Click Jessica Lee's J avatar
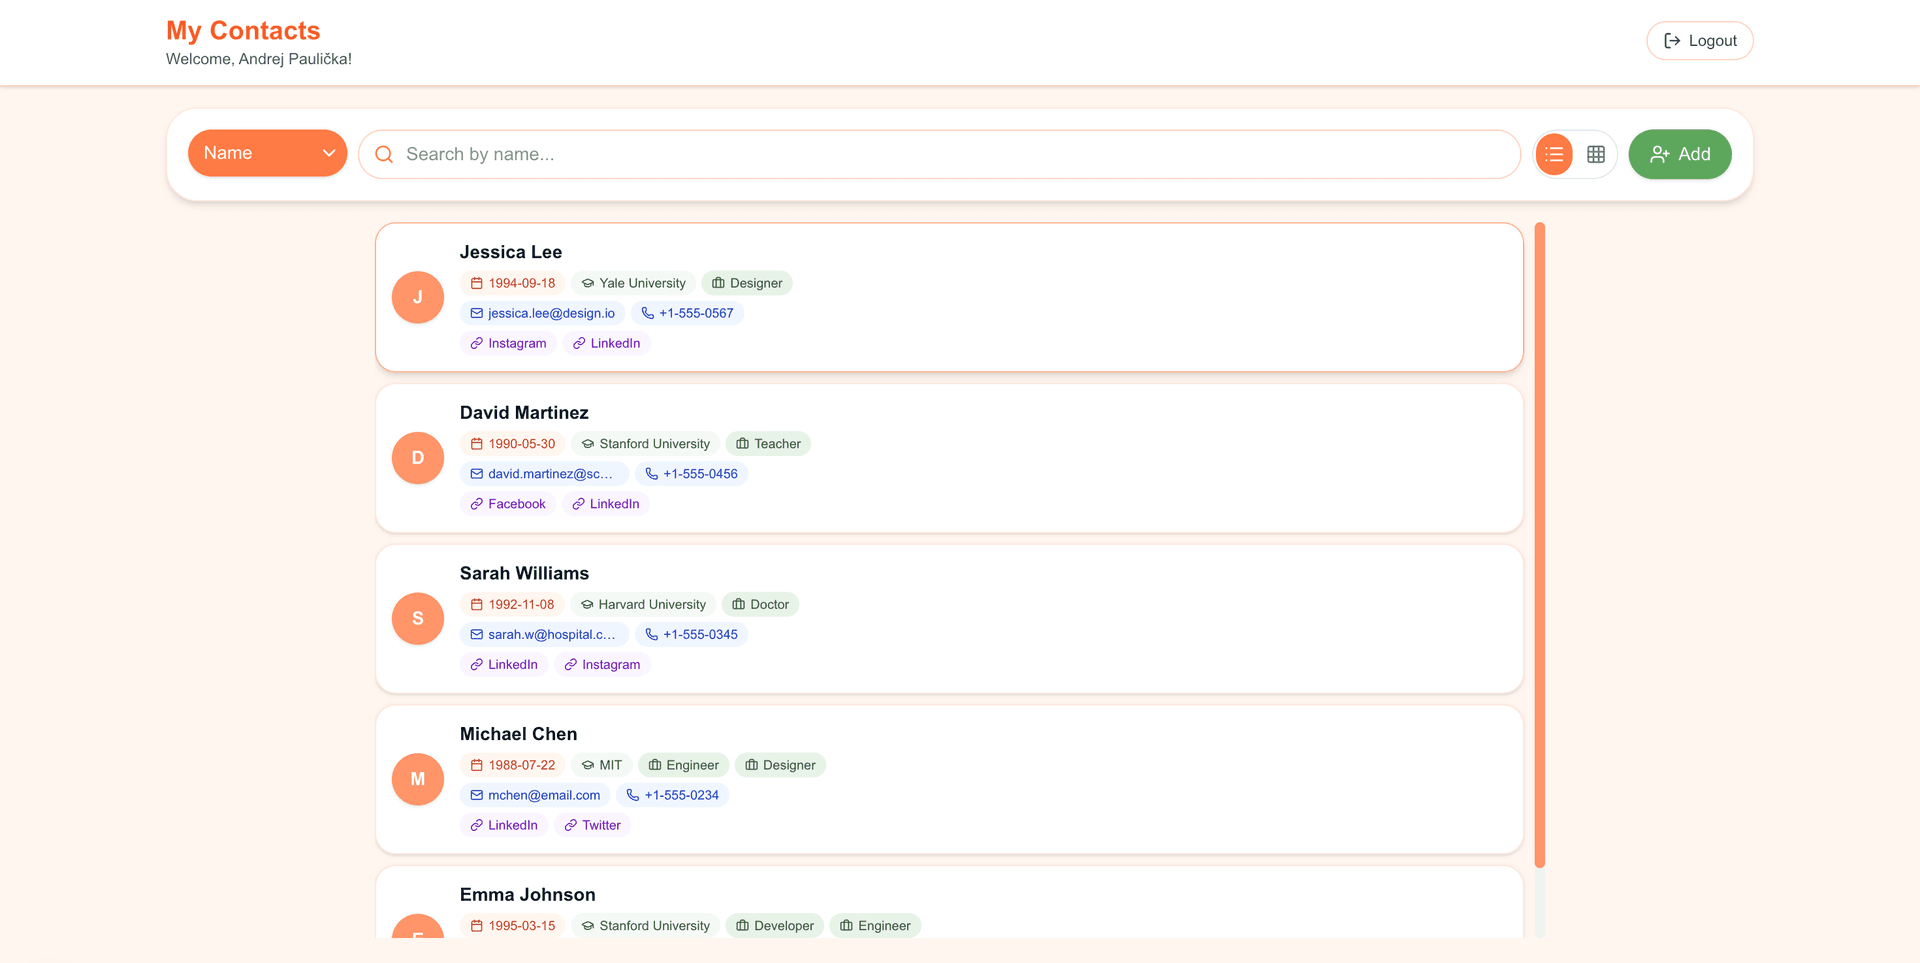The image size is (1920, 963). click(418, 297)
